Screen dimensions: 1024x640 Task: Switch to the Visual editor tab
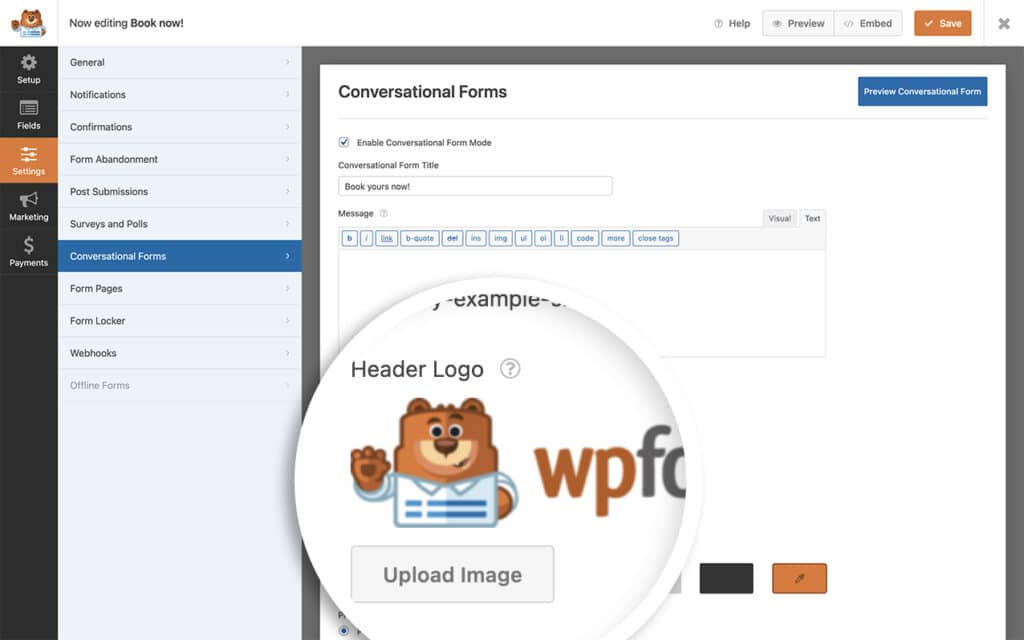pyautogui.click(x=779, y=218)
